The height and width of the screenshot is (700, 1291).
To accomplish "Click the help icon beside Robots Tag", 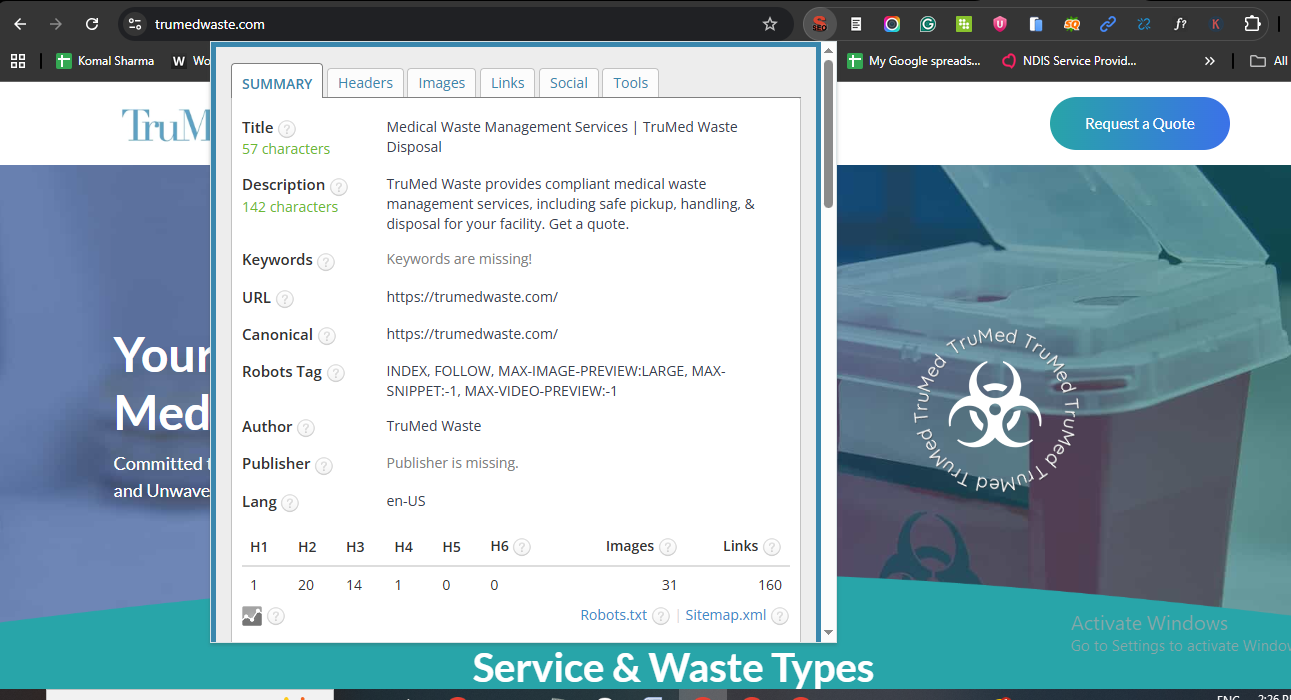I will tap(336, 373).
